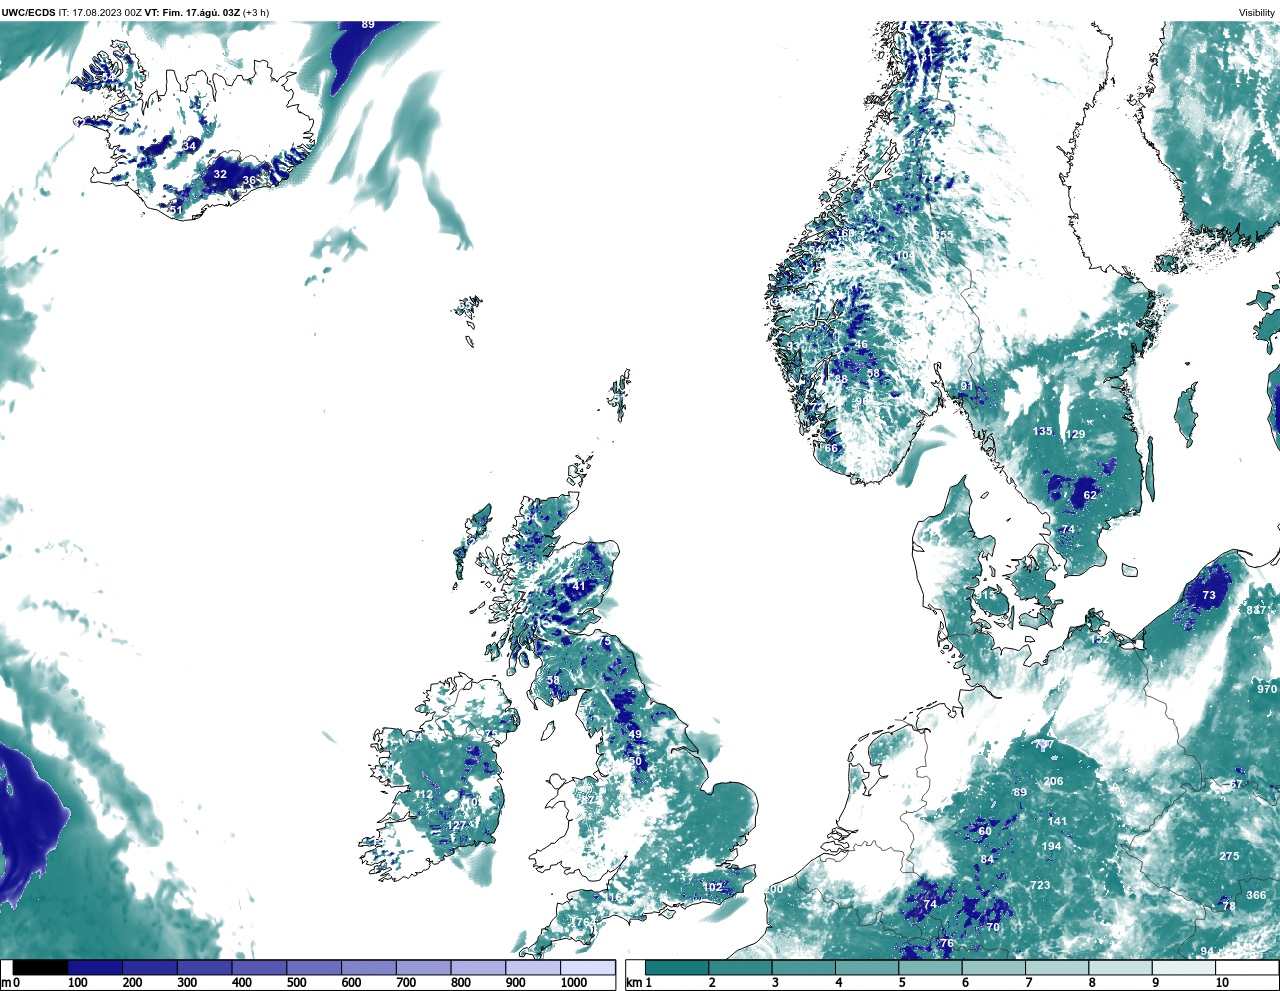Click the initial time '17.08.2023 00Z'
This screenshot has height=991, width=1280.
pyautogui.click(x=106, y=12)
